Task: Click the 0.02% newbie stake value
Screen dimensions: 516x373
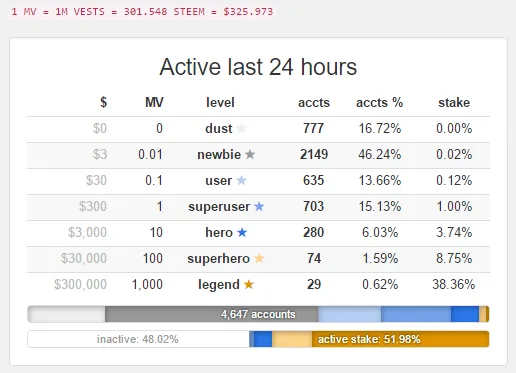Action: pyautogui.click(x=454, y=154)
